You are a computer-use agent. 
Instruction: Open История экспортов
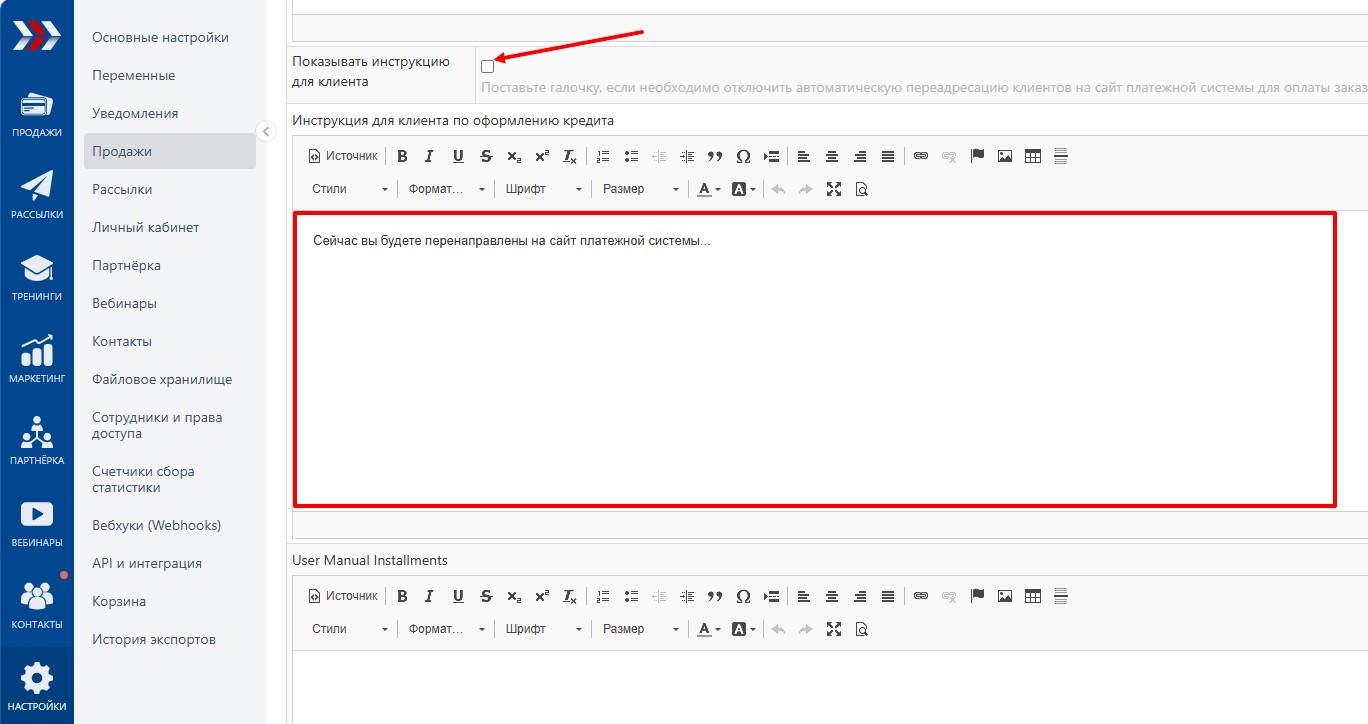(x=154, y=639)
